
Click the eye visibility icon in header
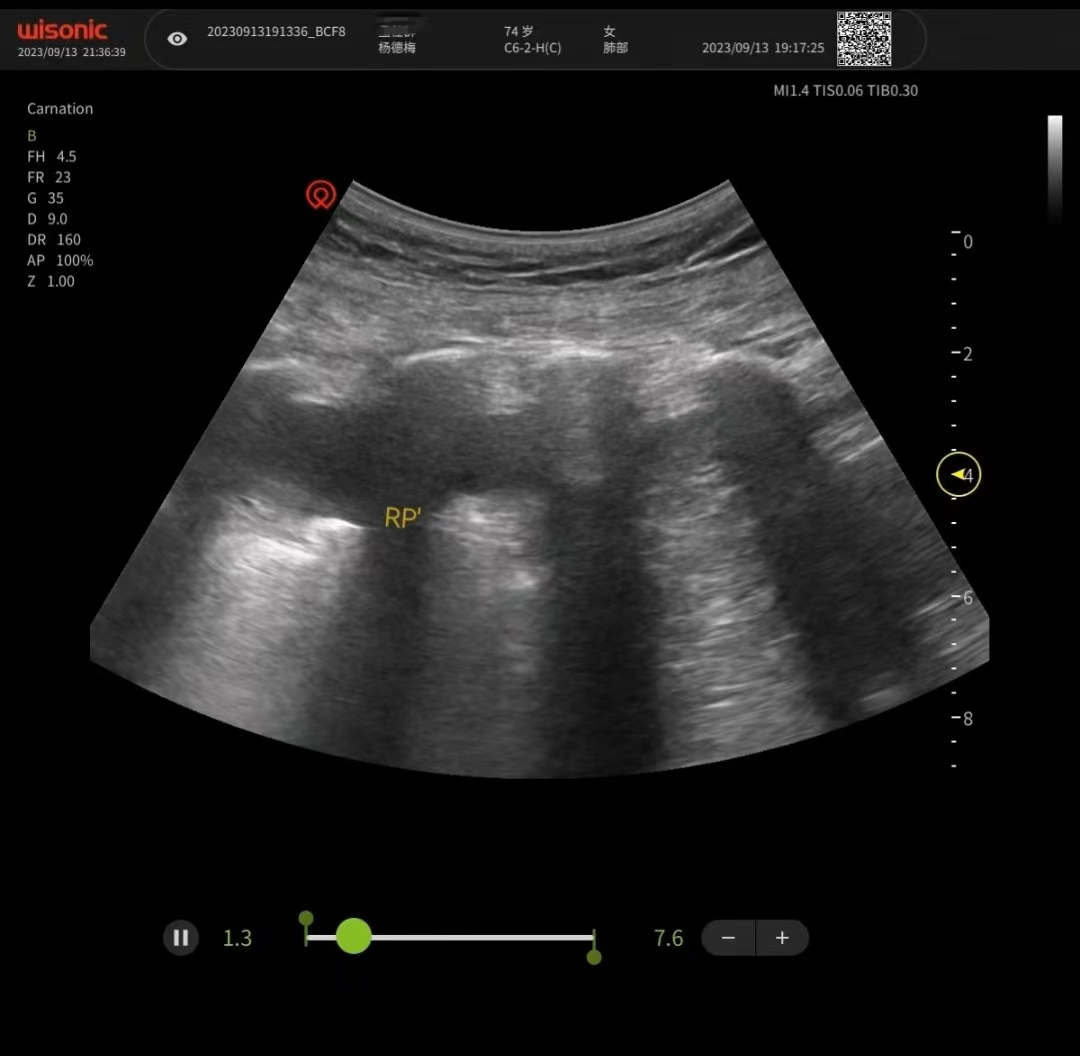[177, 39]
